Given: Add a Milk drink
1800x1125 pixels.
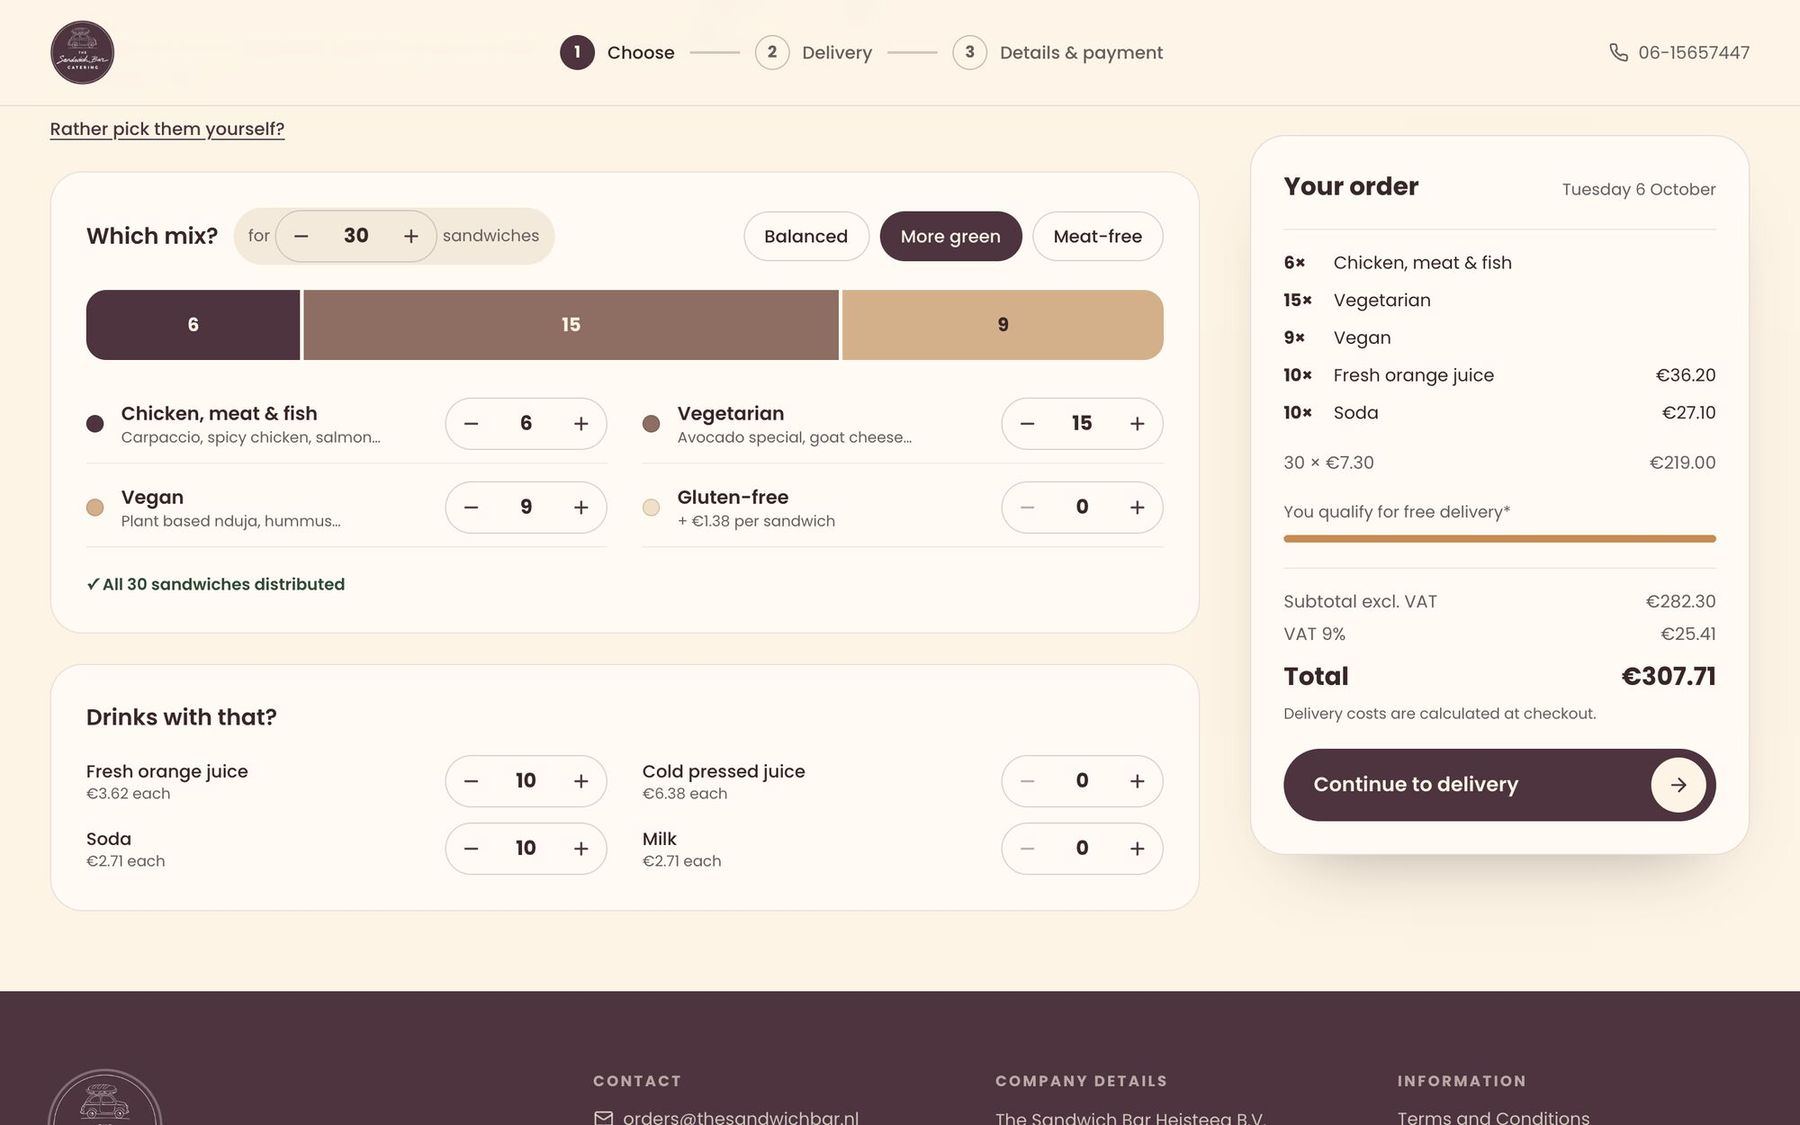Looking at the screenshot, I should tap(1137, 849).
